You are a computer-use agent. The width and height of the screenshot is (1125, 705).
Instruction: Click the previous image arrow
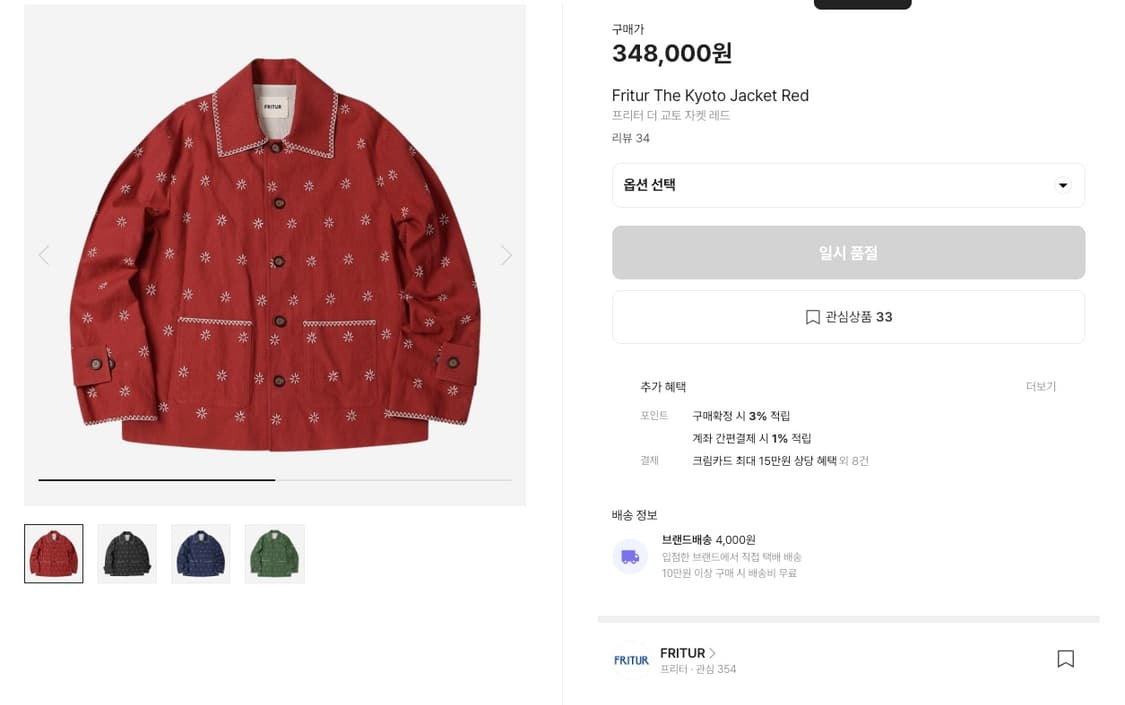[x=44, y=255]
